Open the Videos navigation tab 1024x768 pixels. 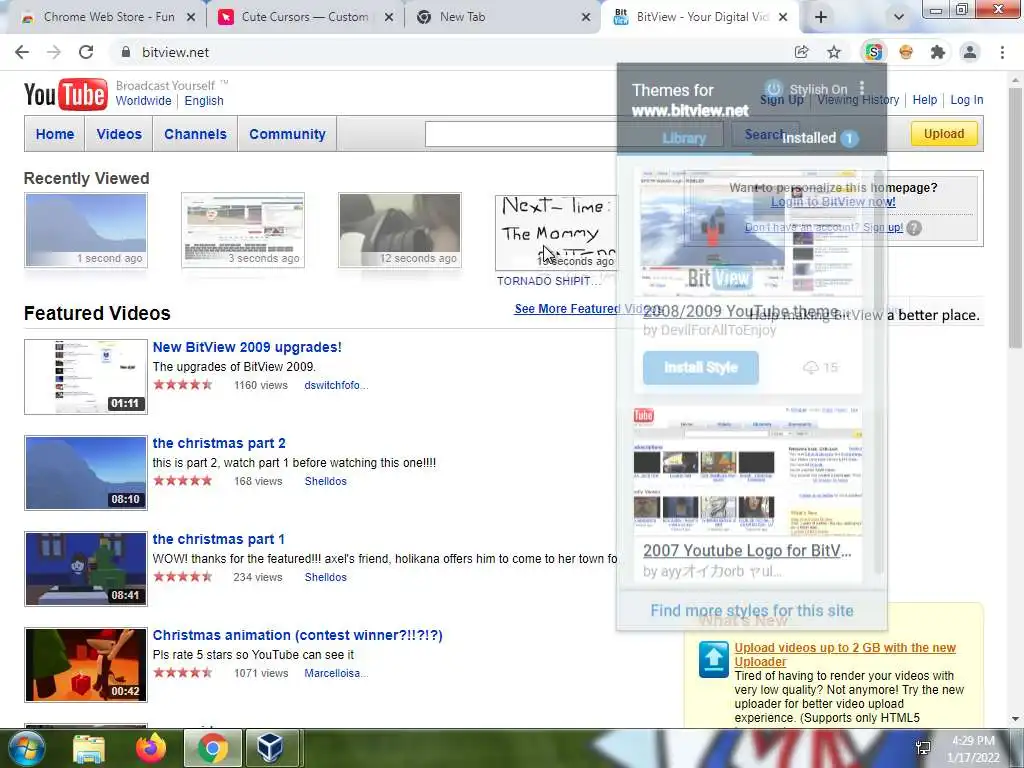(119, 134)
